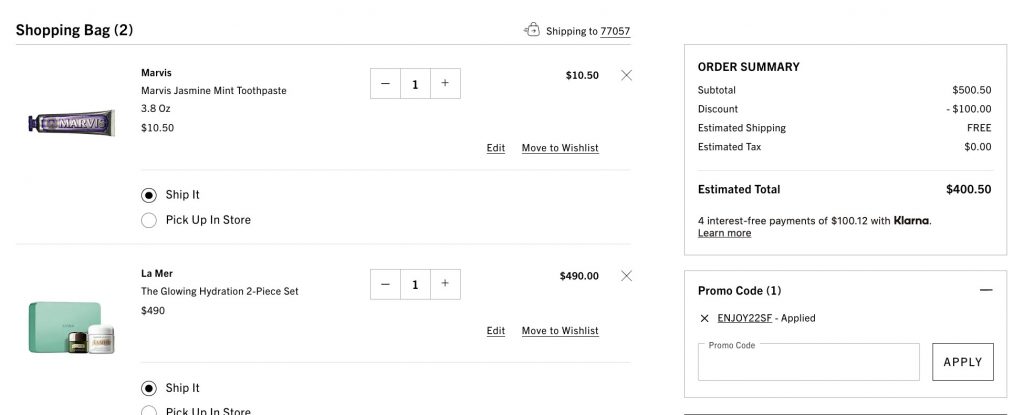Click into the Promo Code text field
1024x415 pixels.
[808, 363]
